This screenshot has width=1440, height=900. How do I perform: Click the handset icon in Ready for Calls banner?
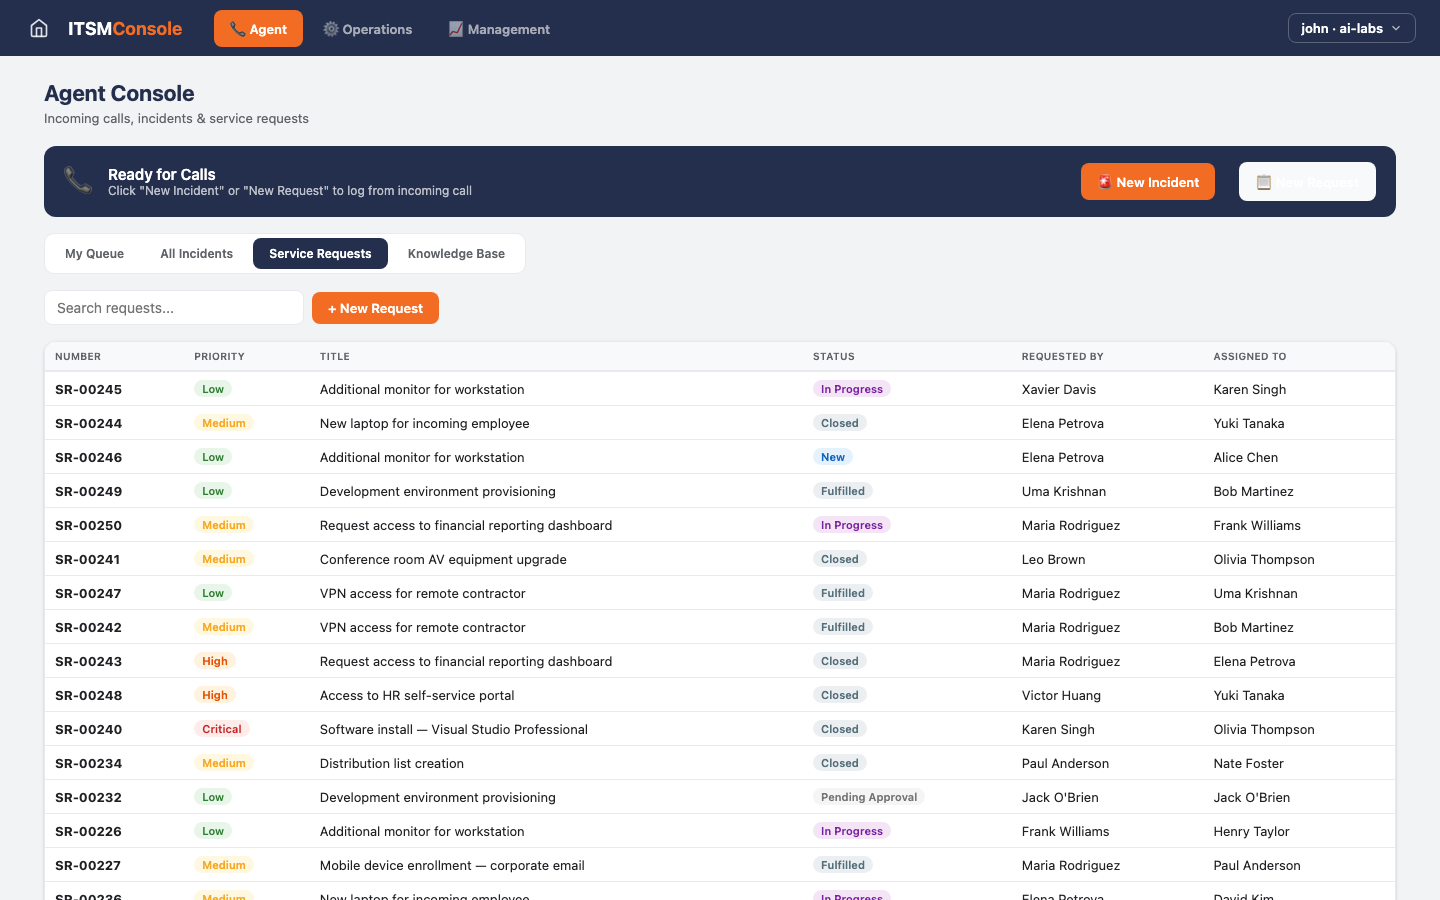(x=77, y=181)
